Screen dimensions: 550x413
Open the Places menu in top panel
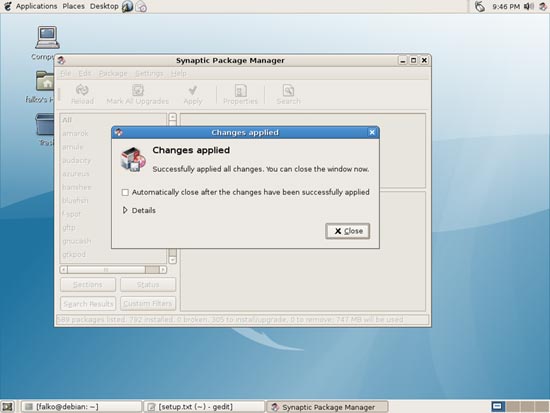coord(74,6)
